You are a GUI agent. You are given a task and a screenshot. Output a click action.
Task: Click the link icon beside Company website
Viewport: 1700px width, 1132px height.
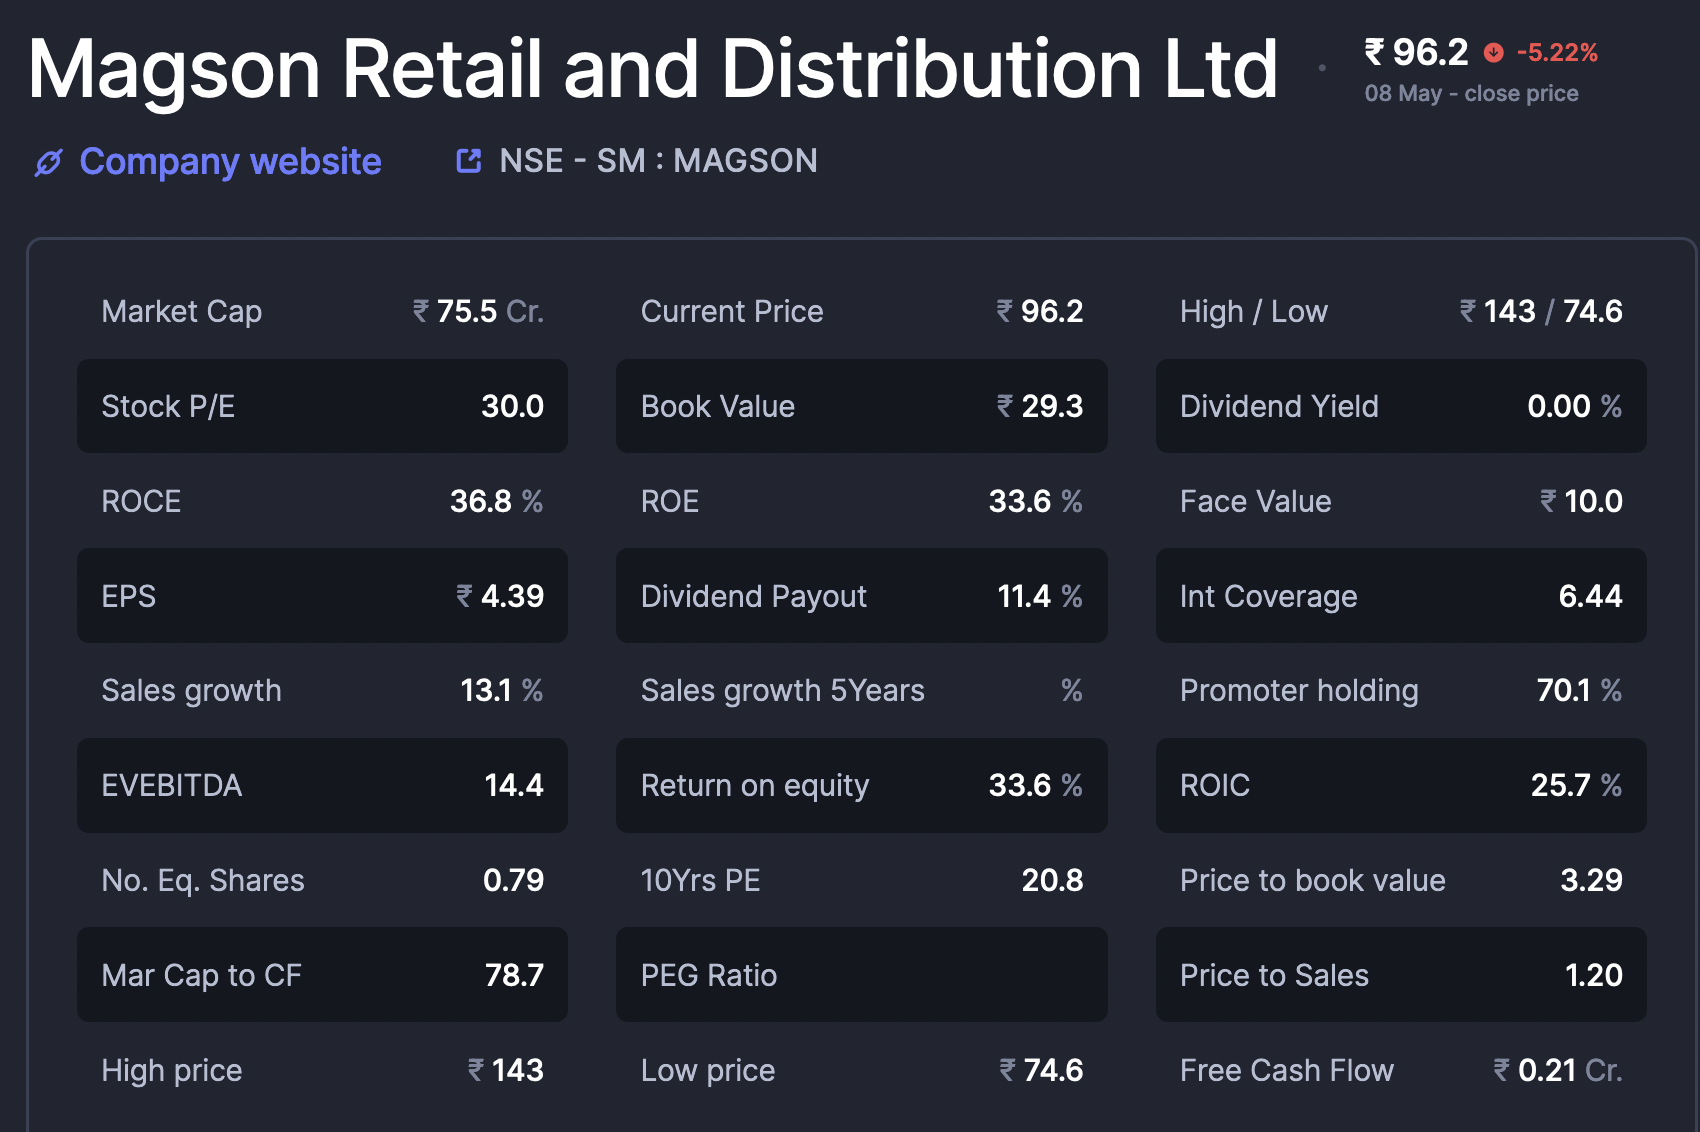click(49, 162)
